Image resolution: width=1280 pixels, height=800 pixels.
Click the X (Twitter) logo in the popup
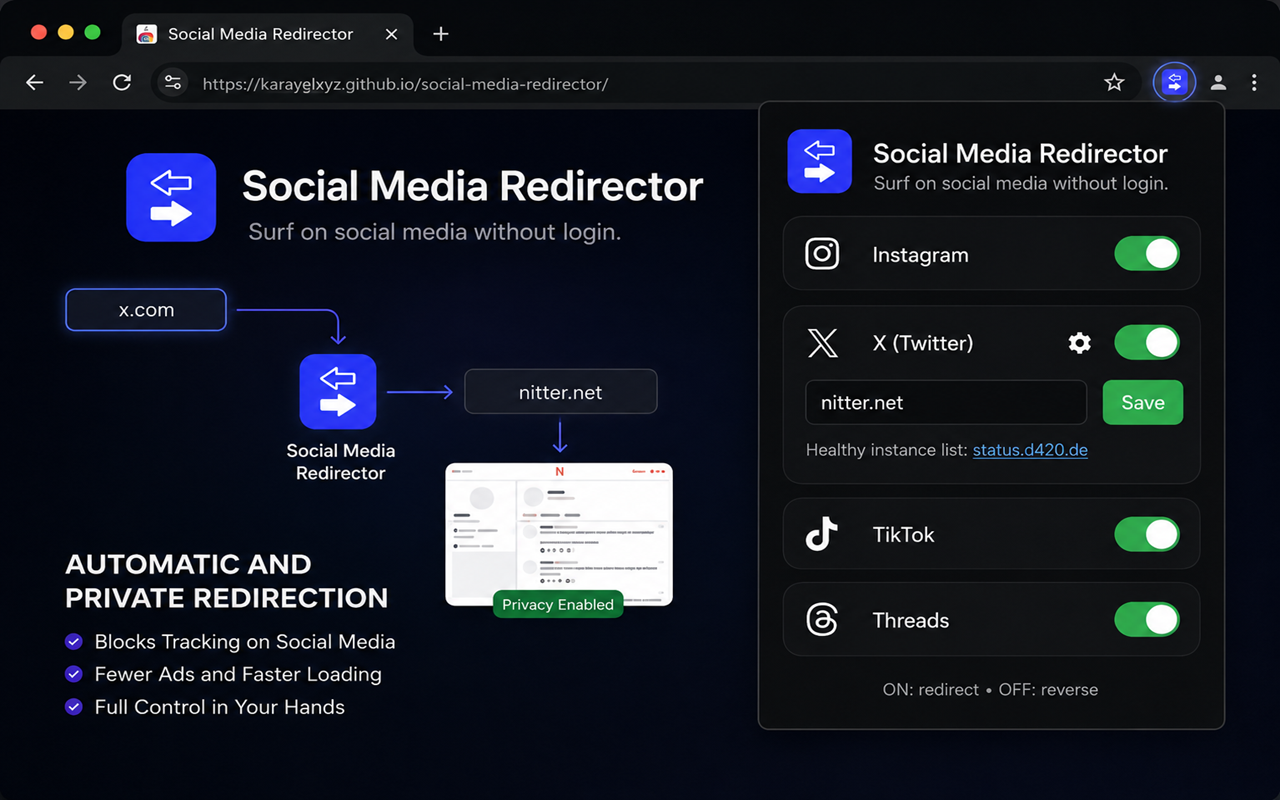click(822, 343)
